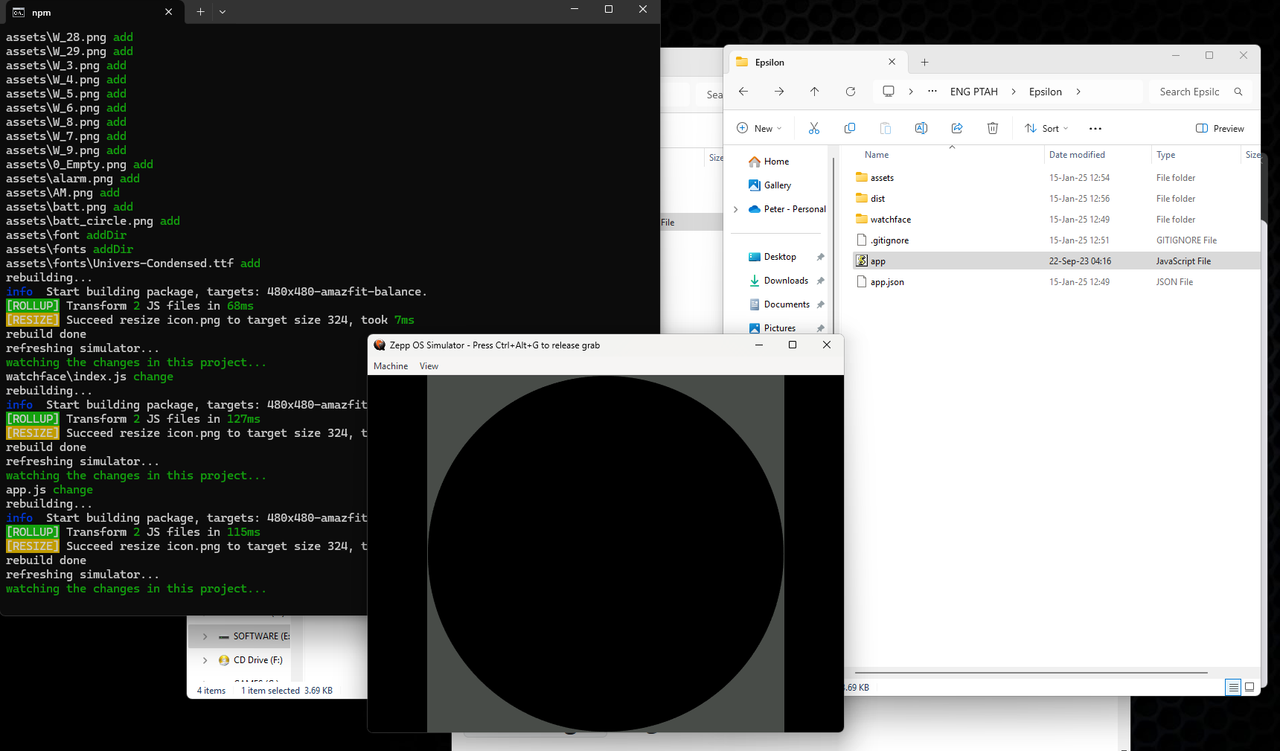Click the Copy icon in Explorer toolbar

(850, 128)
